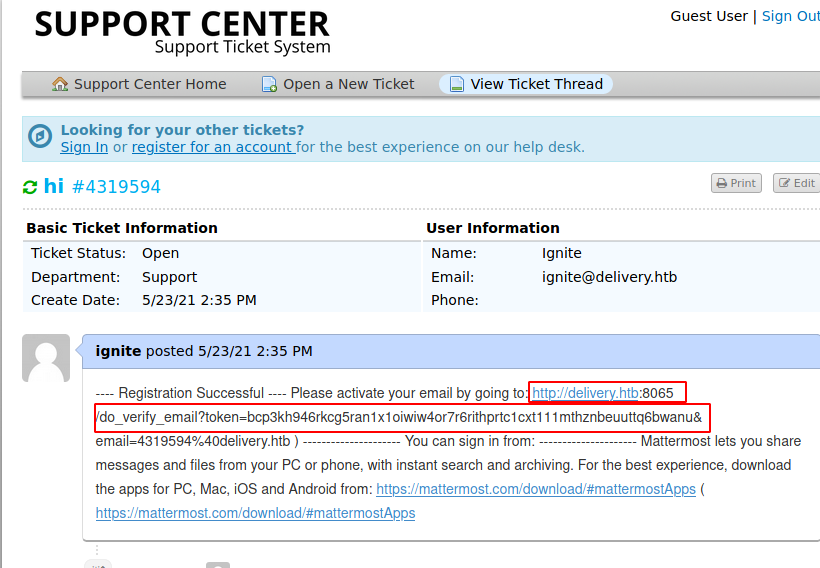820x568 pixels.
Task: Select Open a New Ticket tab
Action: click(x=348, y=84)
